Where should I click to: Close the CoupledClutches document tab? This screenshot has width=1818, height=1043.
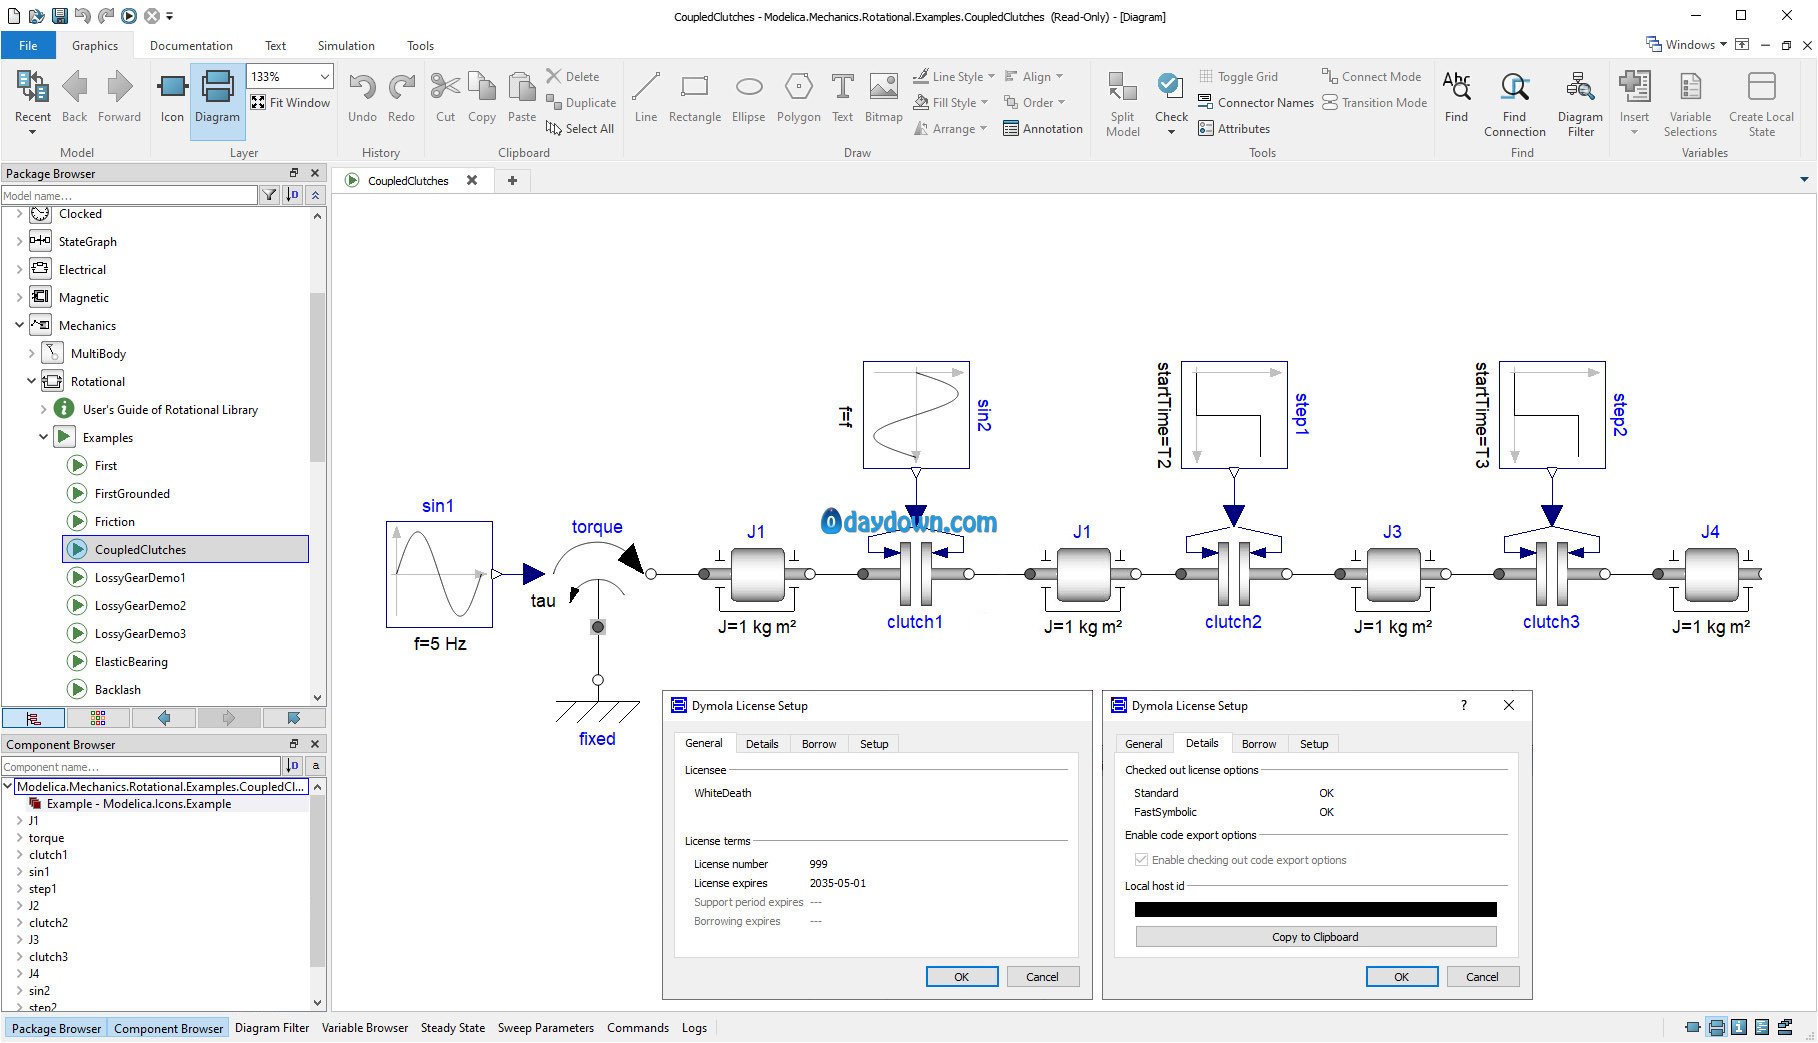[x=472, y=181]
